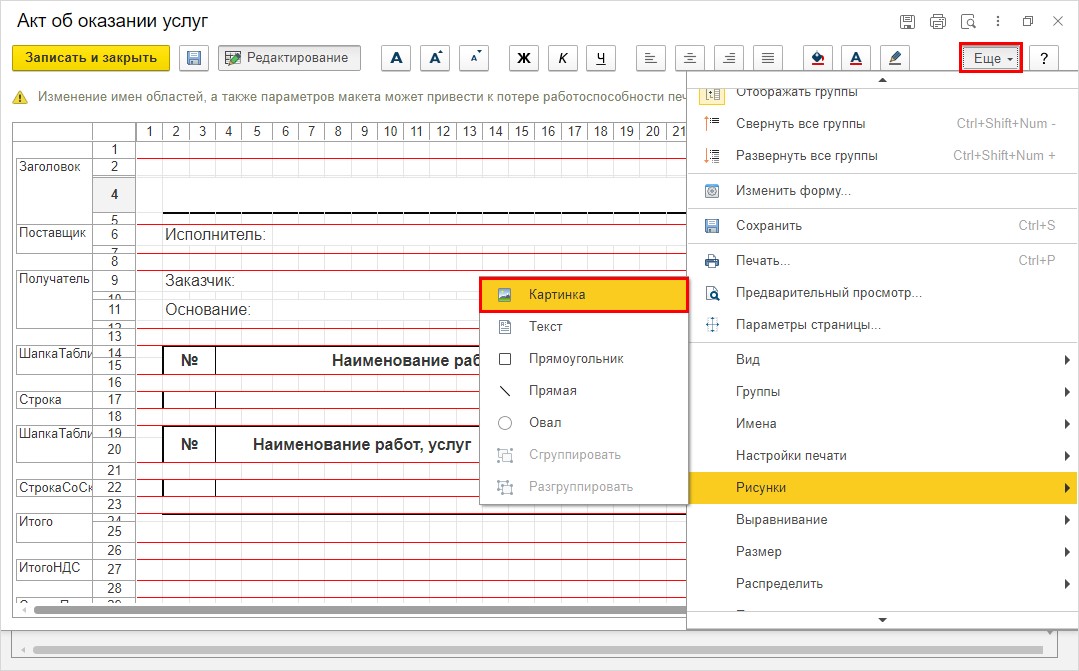Click the Основание: cell

tap(208, 310)
